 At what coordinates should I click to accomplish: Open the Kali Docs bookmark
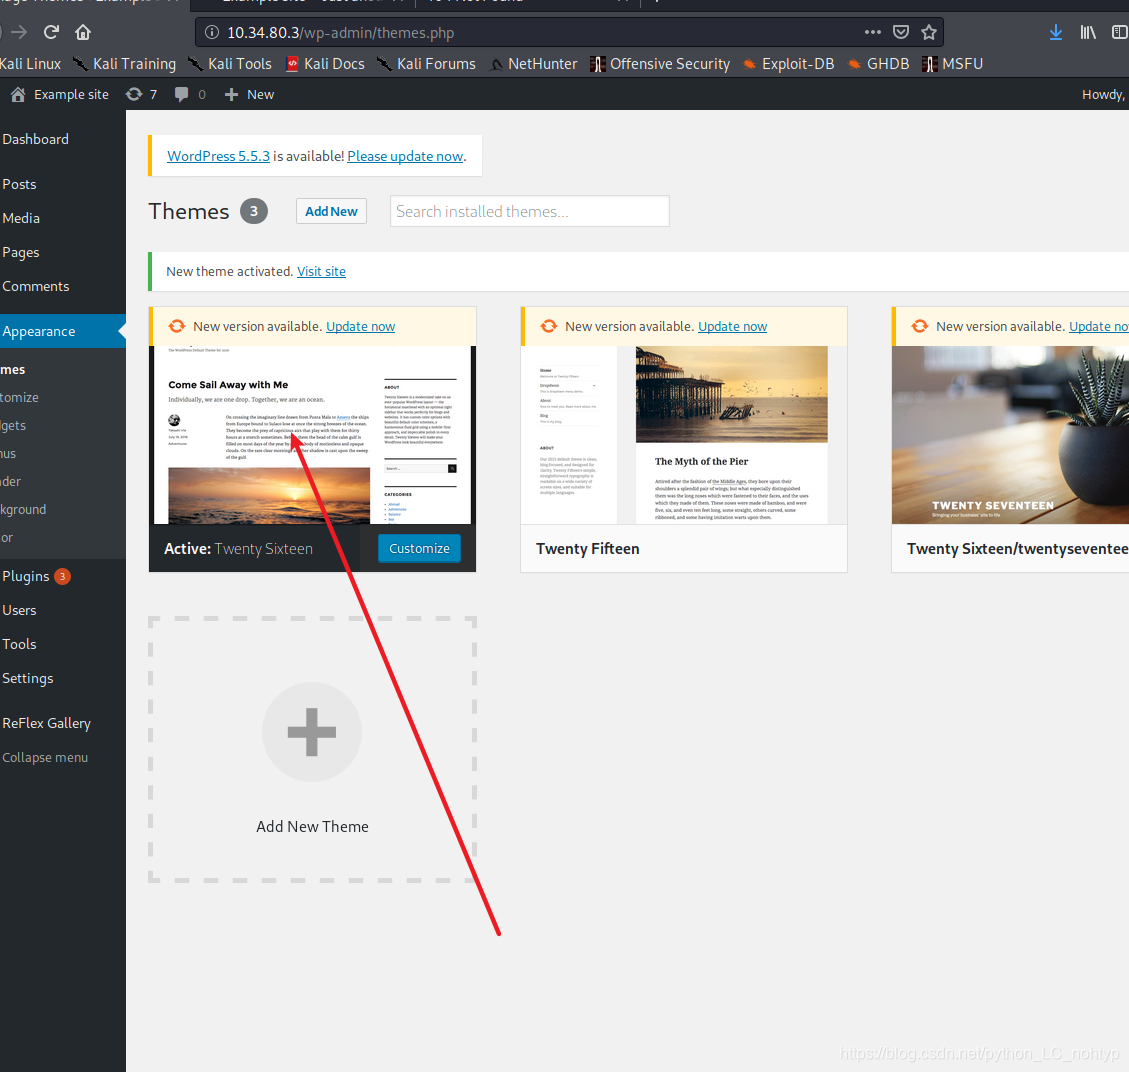(325, 64)
